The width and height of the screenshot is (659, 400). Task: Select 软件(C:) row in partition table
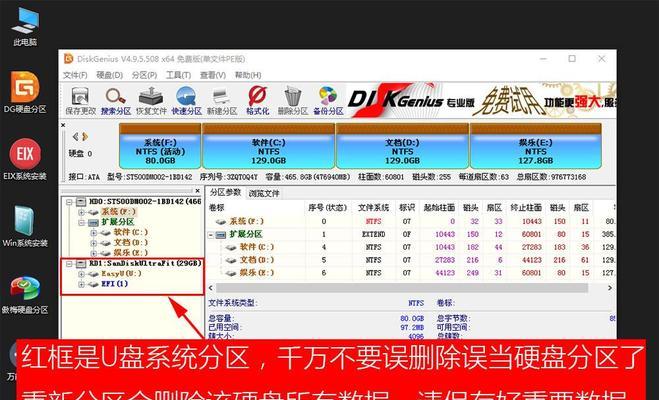point(412,247)
